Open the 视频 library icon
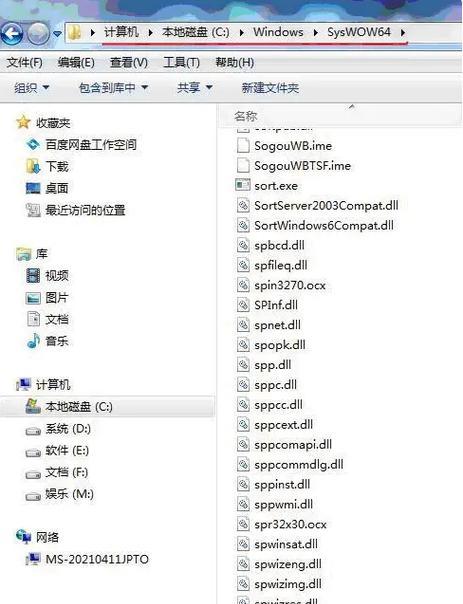 point(33,275)
